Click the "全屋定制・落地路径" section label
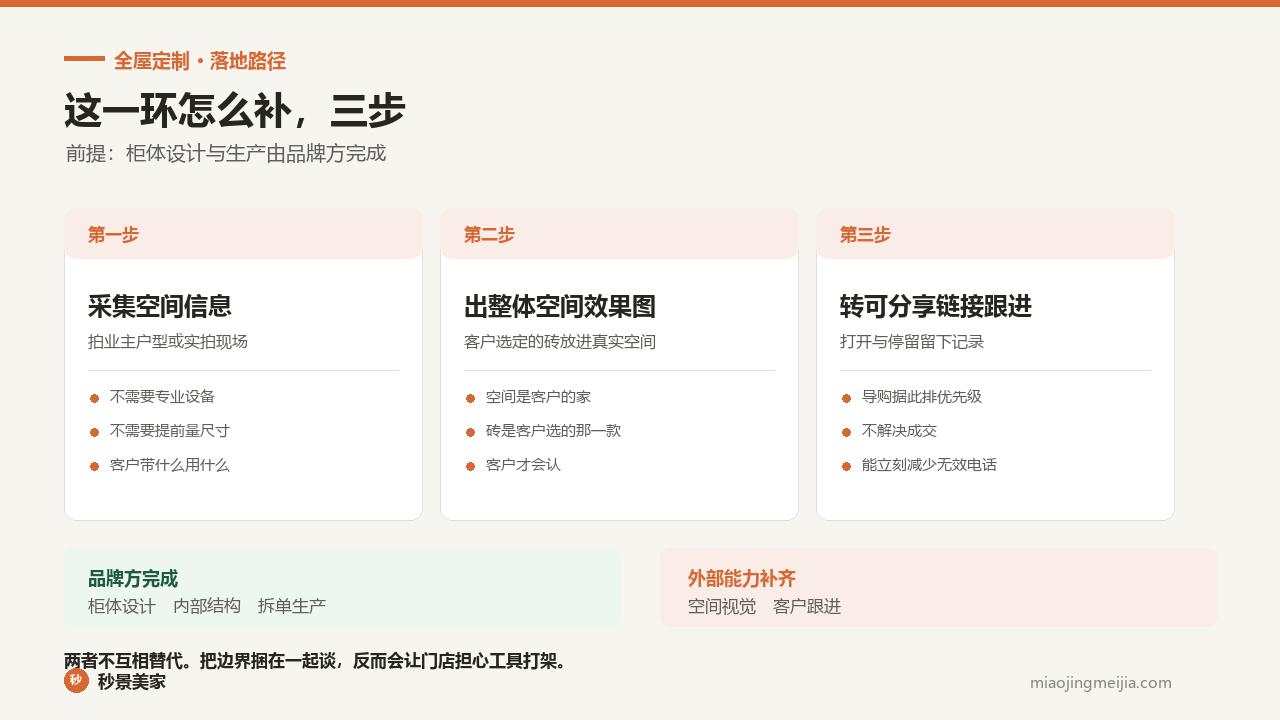The height and width of the screenshot is (720, 1280). coord(200,61)
